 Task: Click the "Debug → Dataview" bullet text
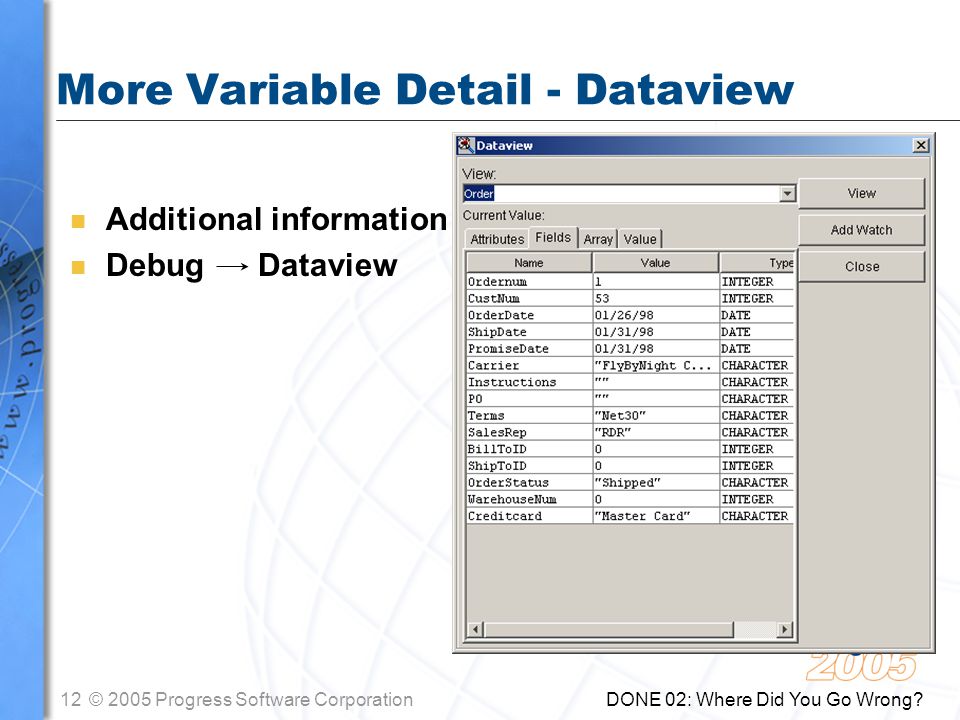(x=252, y=266)
